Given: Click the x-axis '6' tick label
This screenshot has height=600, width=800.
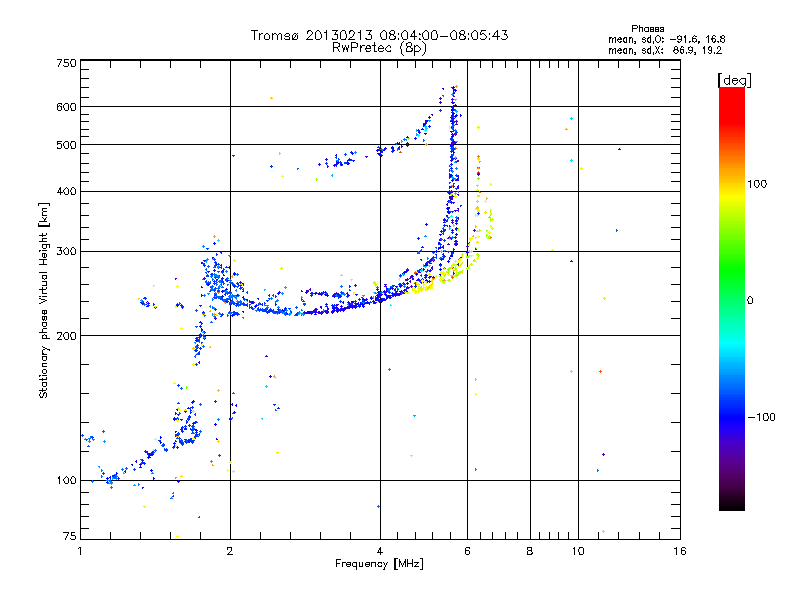Looking at the screenshot, I should pyautogui.click(x=467, y=551).
